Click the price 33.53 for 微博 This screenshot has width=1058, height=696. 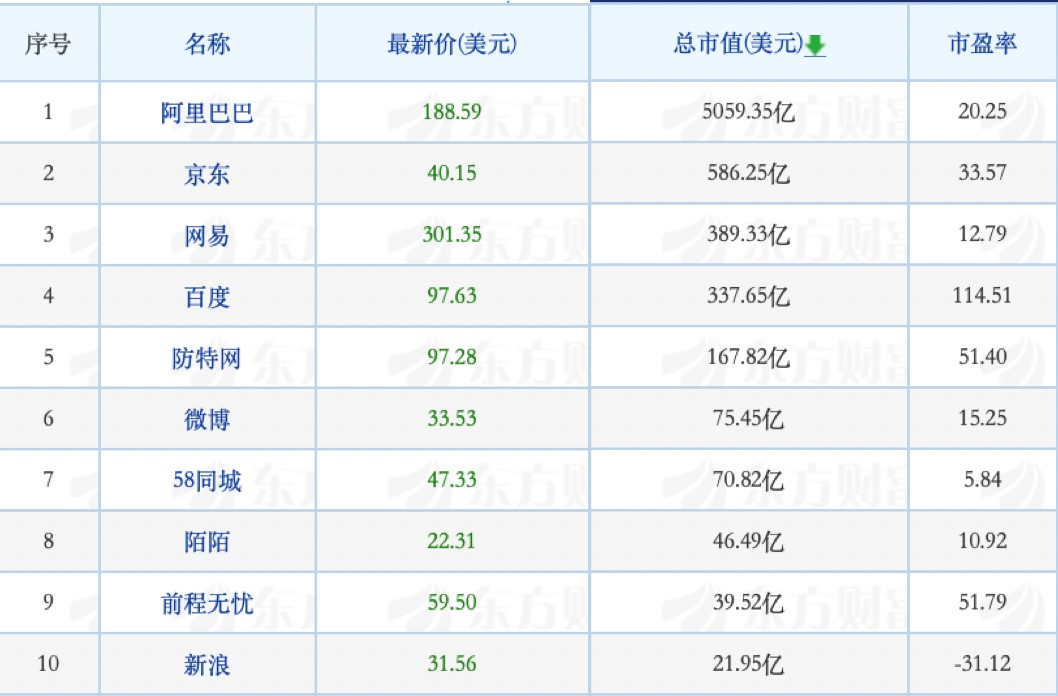[x=452, y=418]
